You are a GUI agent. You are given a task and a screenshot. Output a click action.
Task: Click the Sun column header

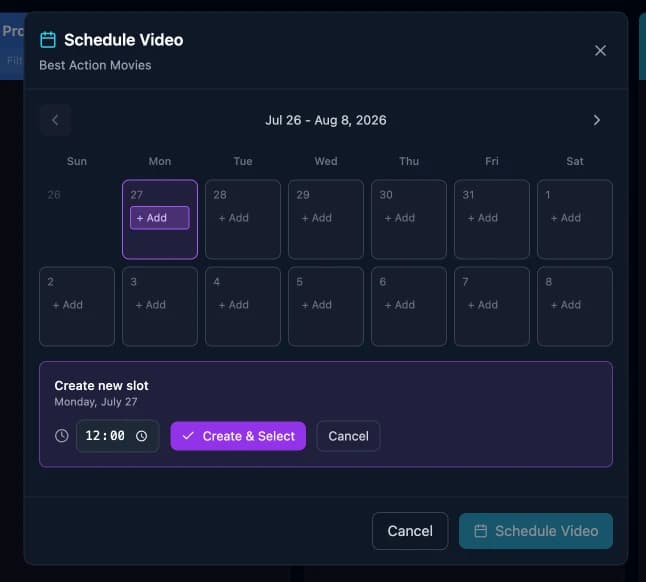pyautogui.click(x=77, y=161)
